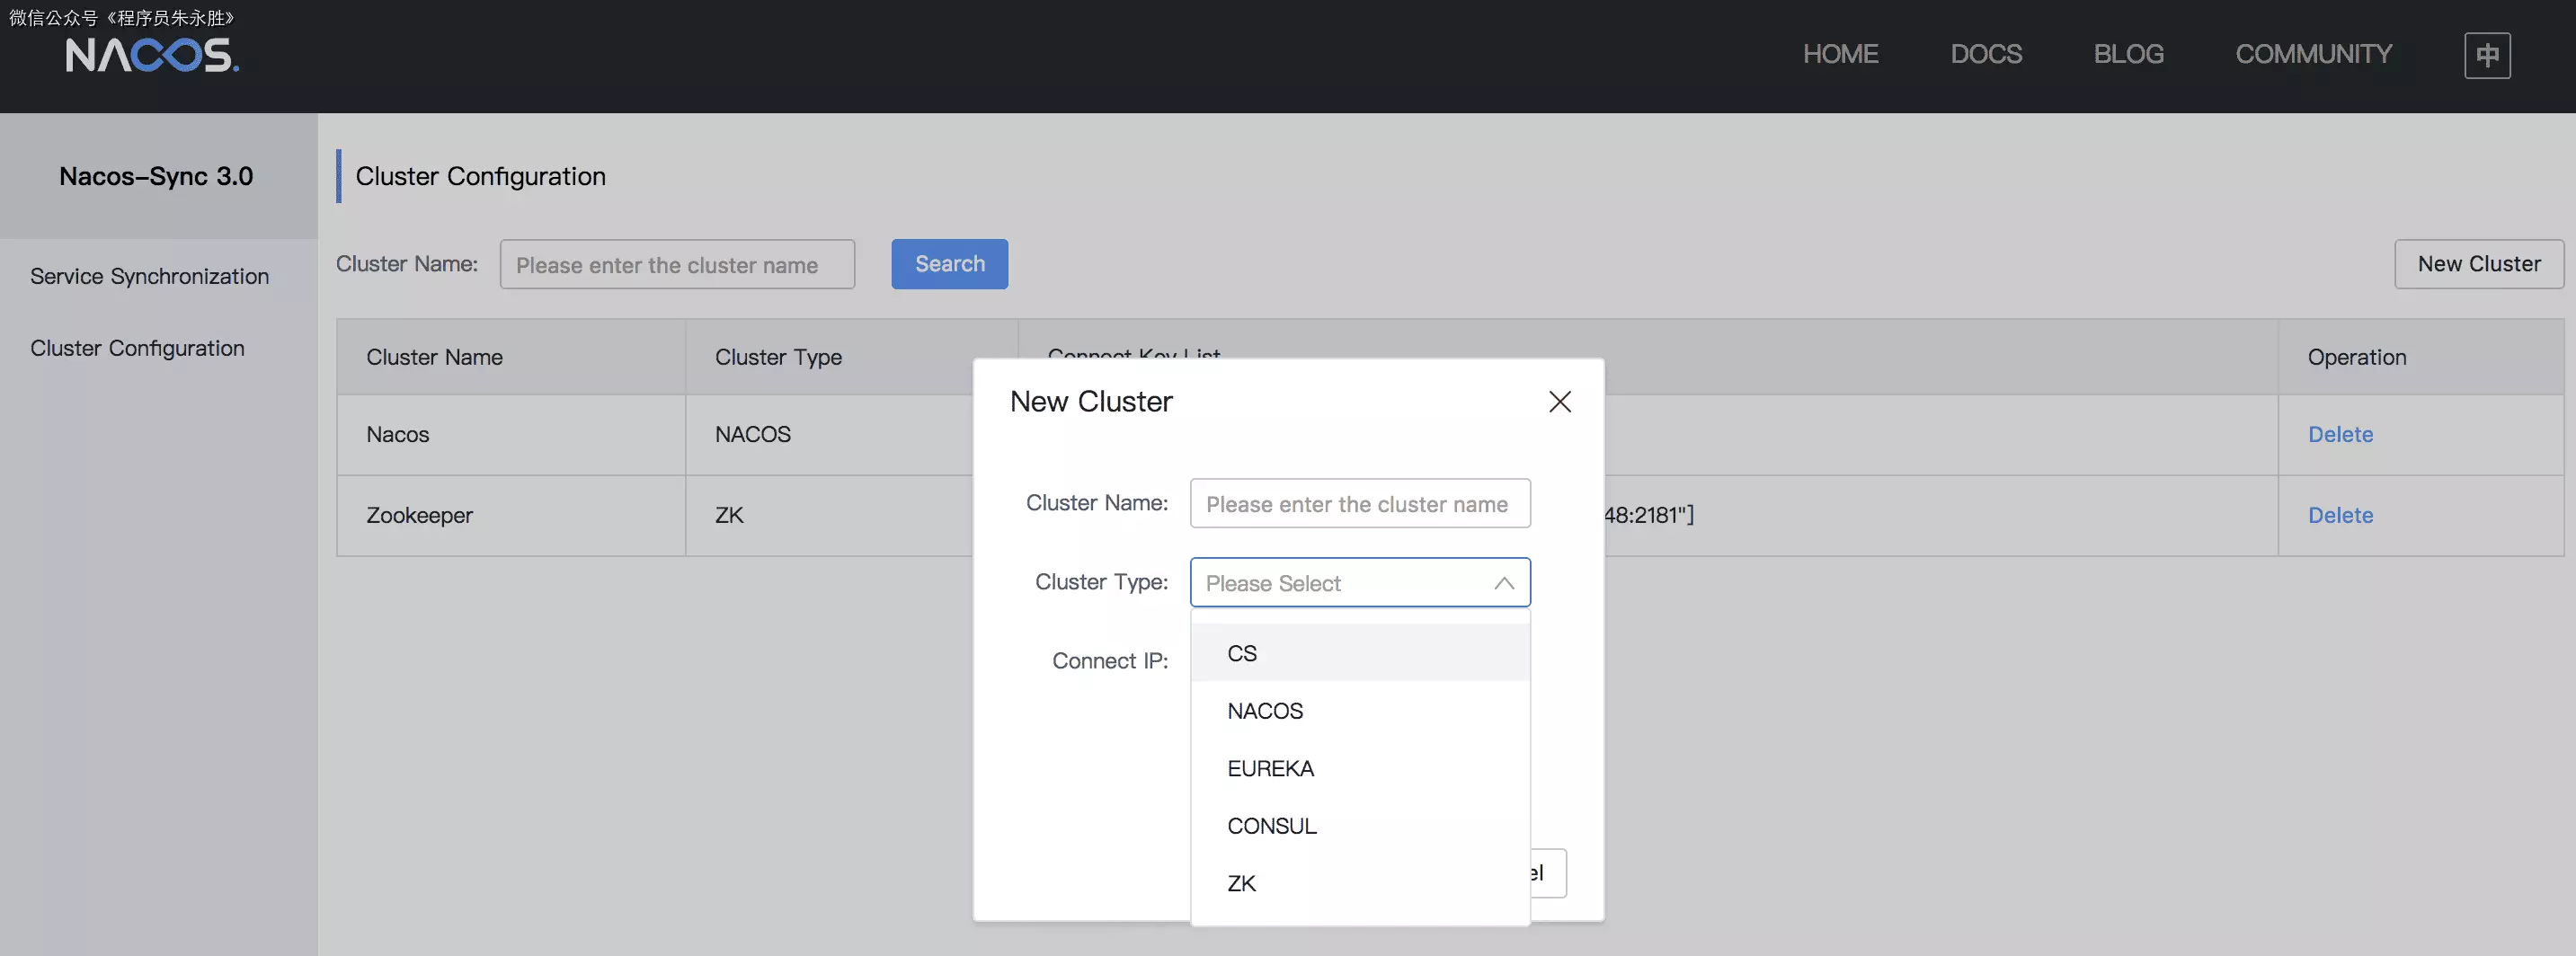
Task: Close the New Cluster dialog
Action: click(1559, 402)
